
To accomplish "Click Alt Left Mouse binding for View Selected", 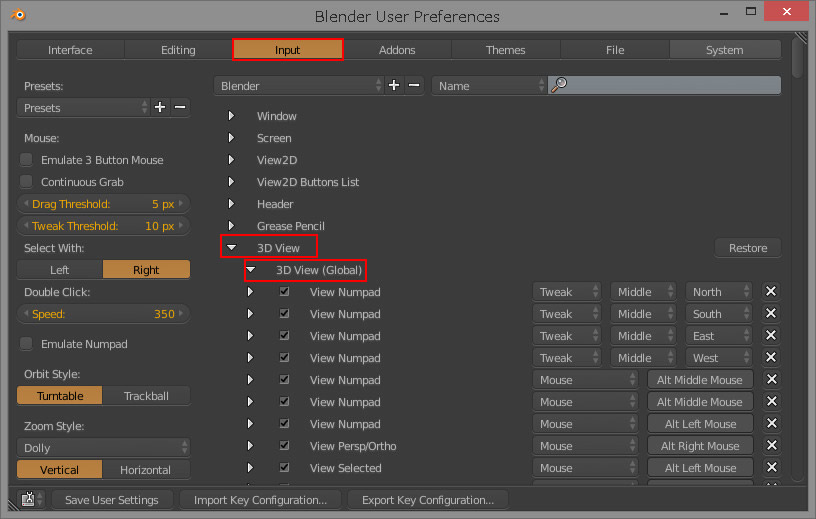I will tap(700, 467).
